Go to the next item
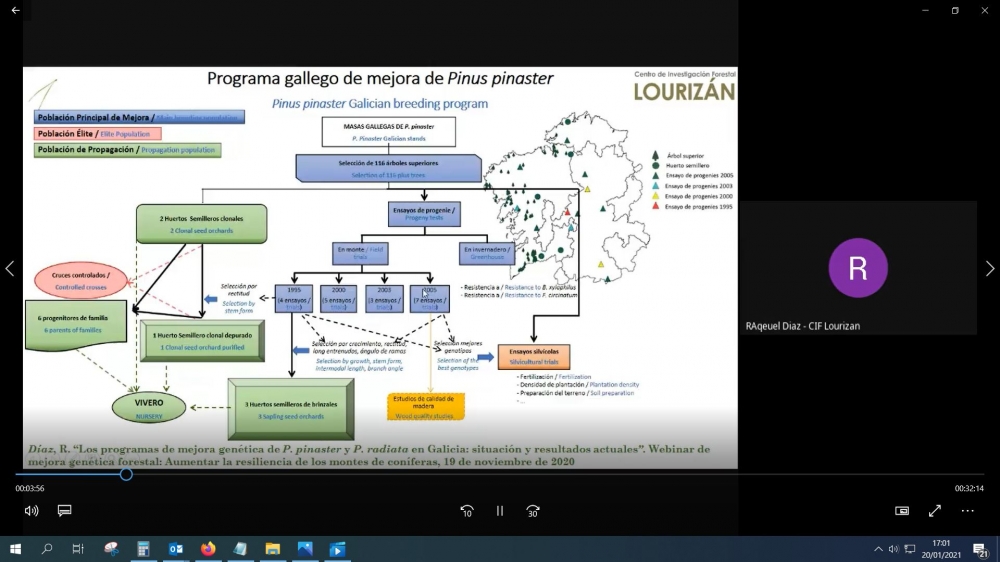This screenshot has width=1000, height=562. 990,268
